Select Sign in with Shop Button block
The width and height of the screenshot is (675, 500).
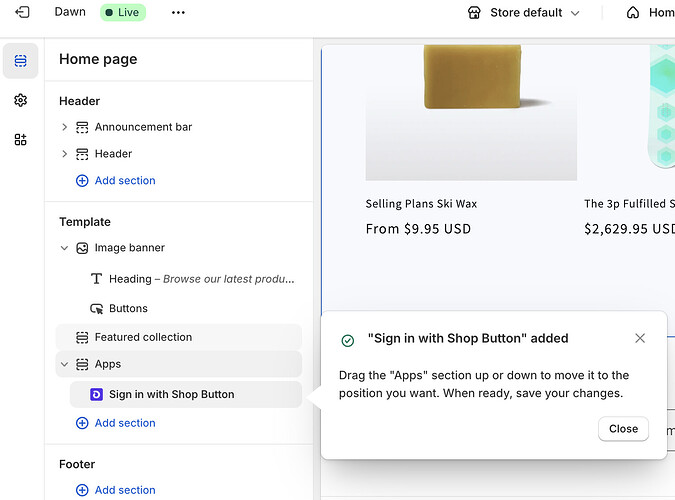(171, 395)
